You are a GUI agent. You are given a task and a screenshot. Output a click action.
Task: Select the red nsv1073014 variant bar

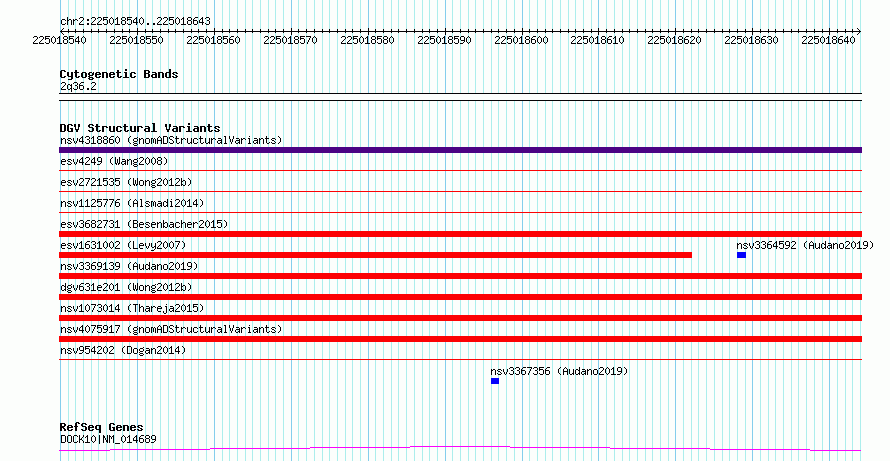click(460, 318)
